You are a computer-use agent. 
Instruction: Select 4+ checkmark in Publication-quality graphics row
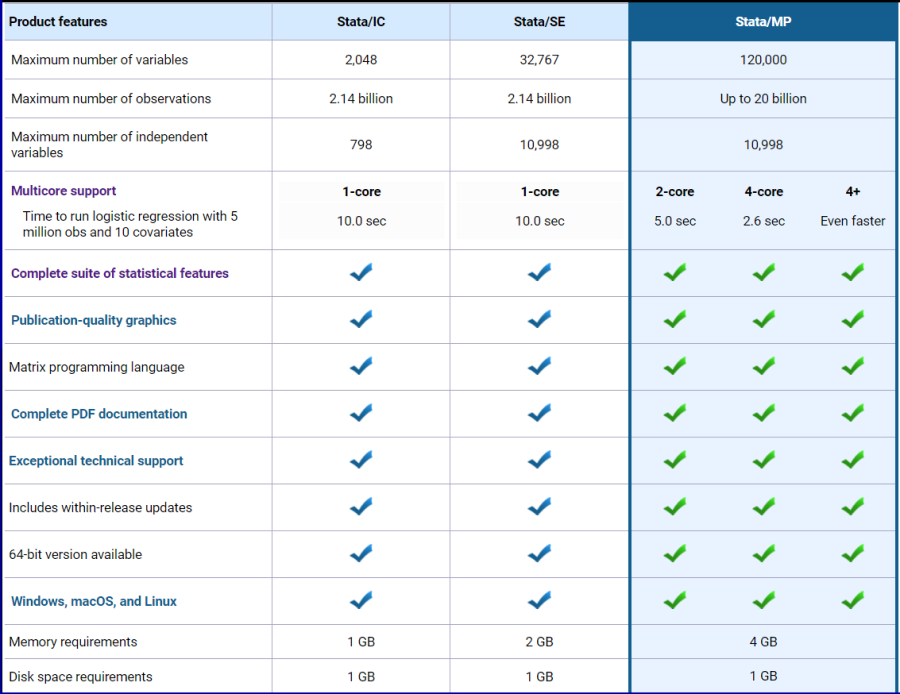pos(853,319)
